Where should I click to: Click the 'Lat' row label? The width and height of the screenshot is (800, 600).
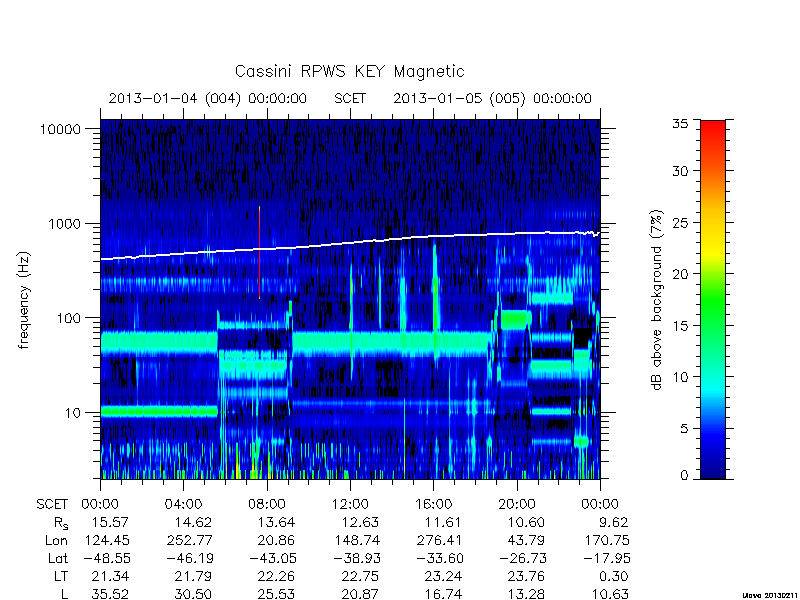coord(58,559)
